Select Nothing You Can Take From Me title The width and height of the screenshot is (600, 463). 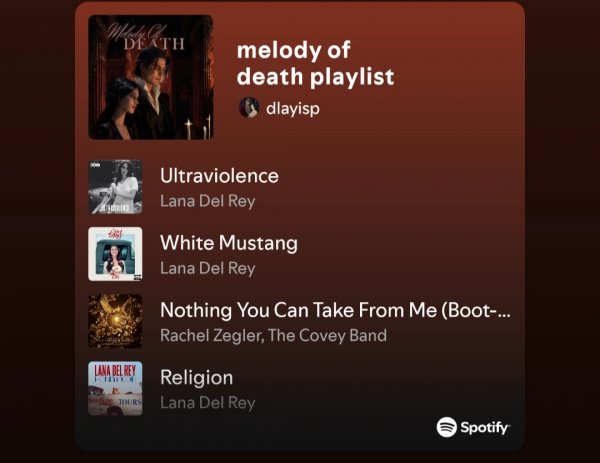335,310
